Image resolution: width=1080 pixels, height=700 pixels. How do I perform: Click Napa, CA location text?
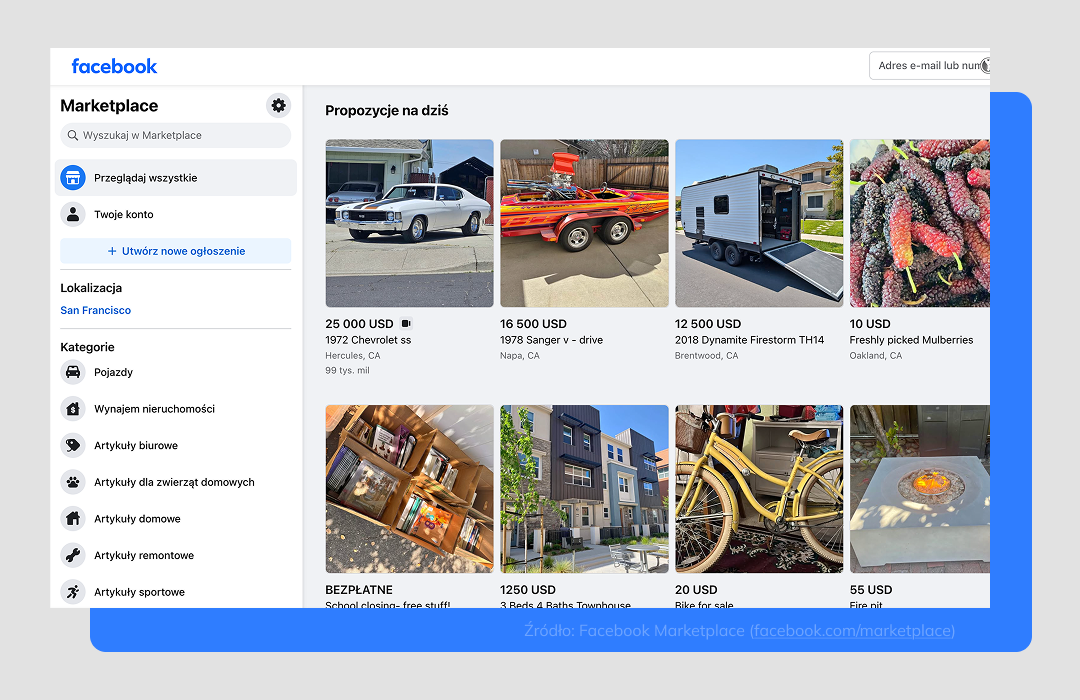pos(520,356)
